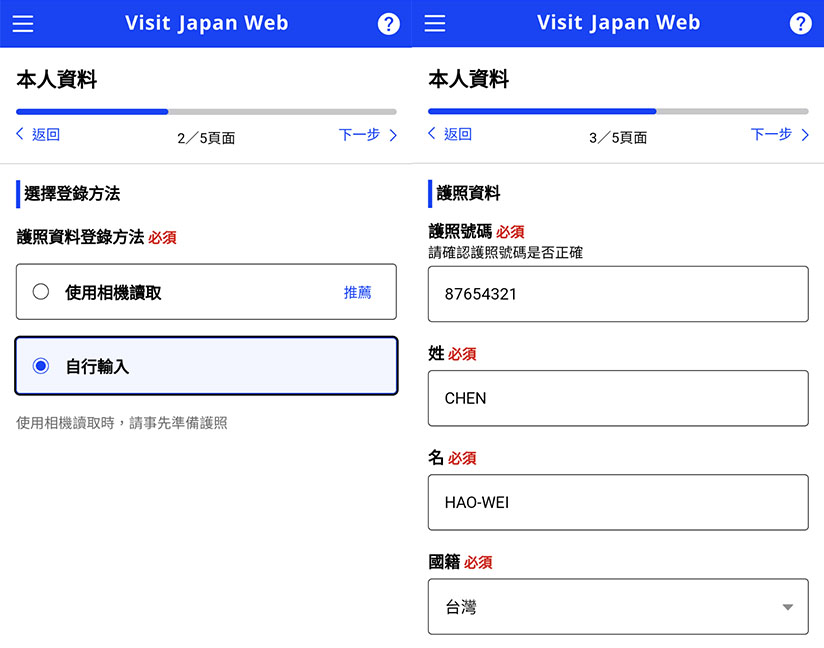Click the 3／5頁面 page indicator
Viewport: 824px width, 648px height.
tap(618, 138)
